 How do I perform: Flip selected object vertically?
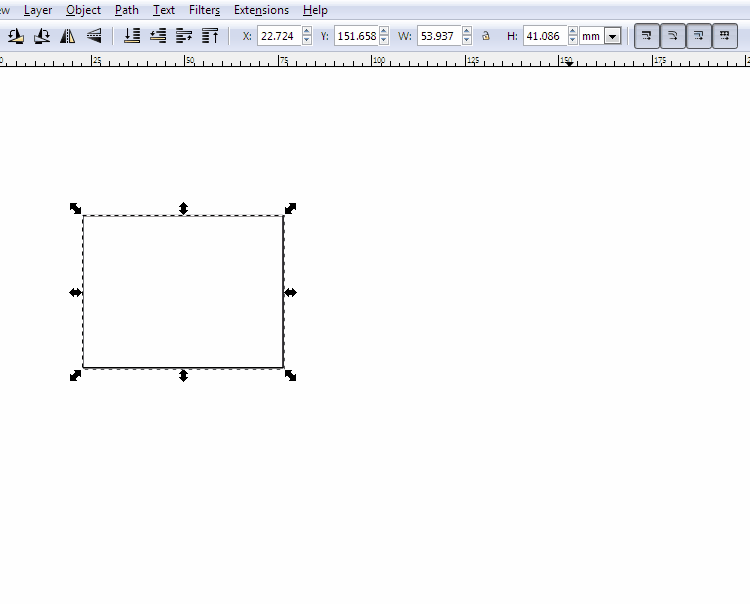(x=94, y=36)
